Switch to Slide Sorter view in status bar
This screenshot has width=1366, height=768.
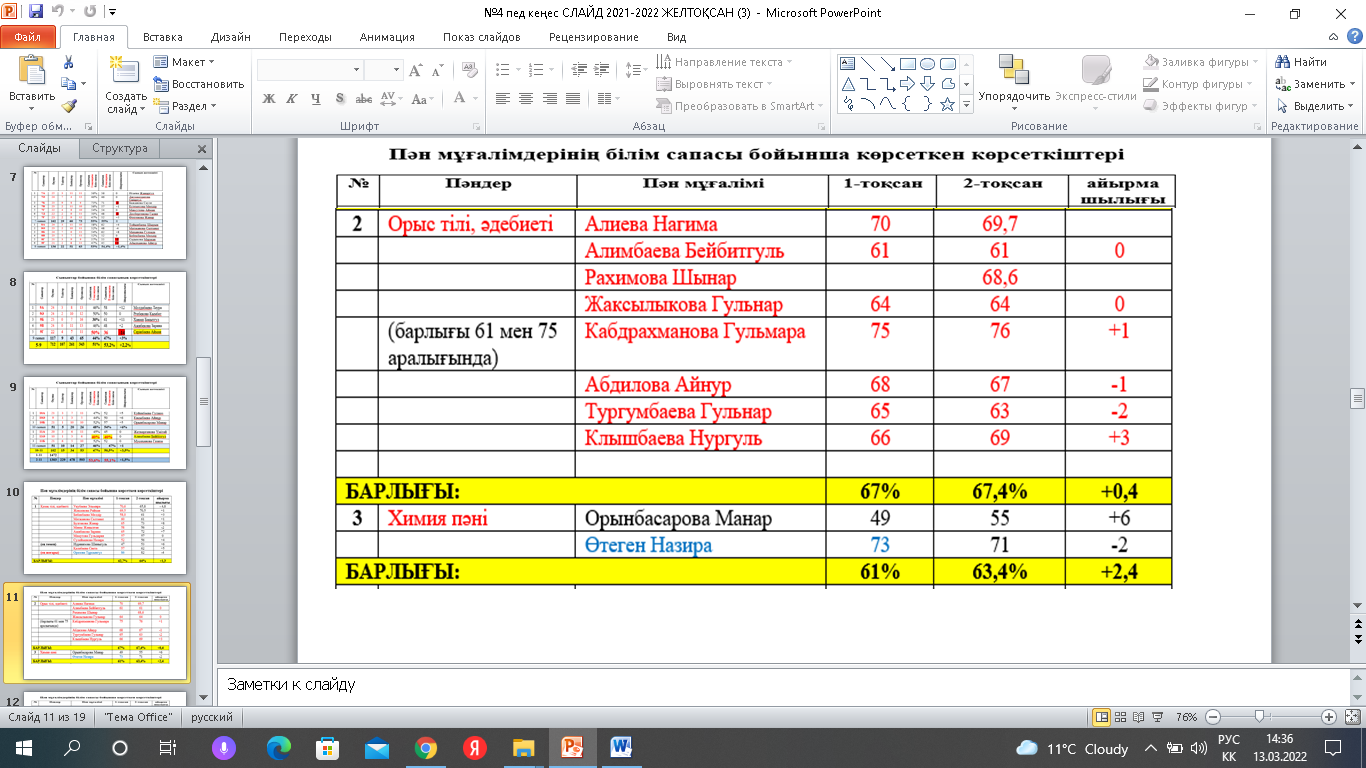click(x=1122, y=717)
